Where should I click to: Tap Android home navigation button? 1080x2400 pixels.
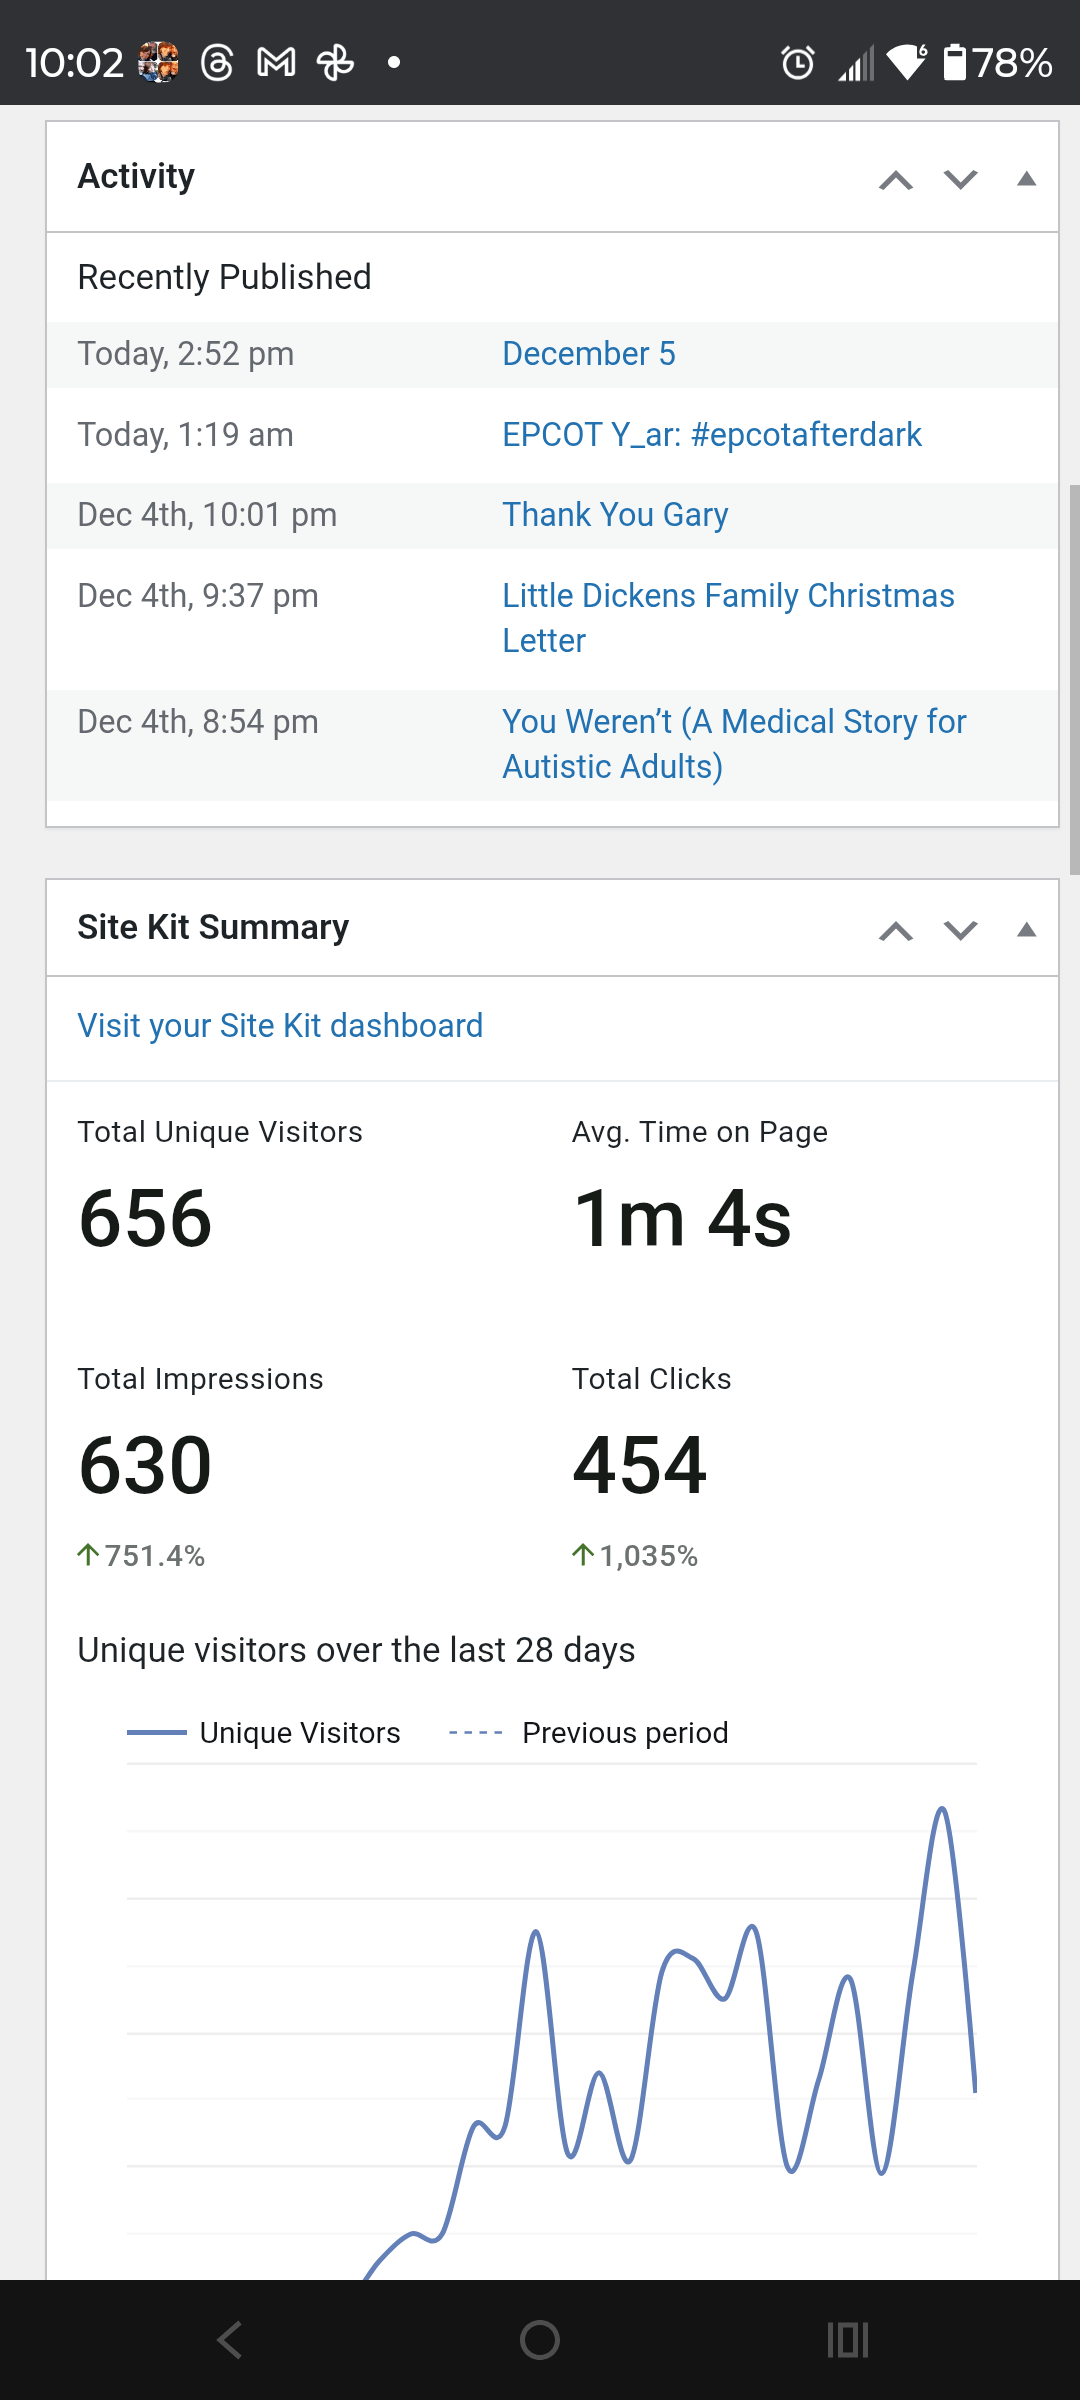[x=540, y=2340]
